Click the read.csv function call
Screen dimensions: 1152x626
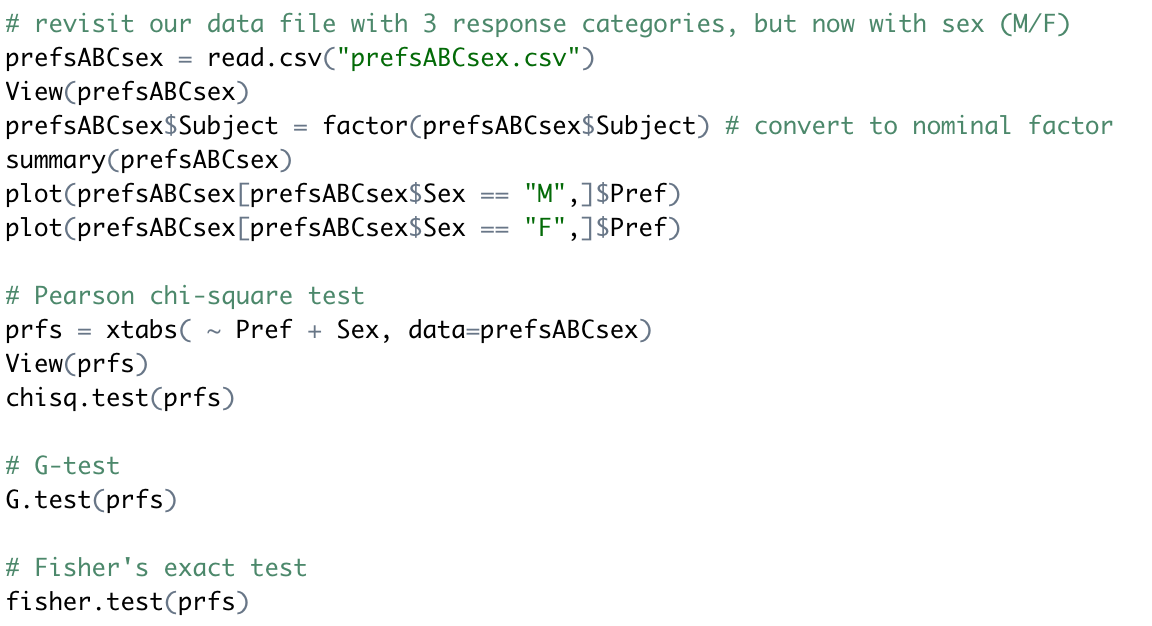click(x=270, y=58)
